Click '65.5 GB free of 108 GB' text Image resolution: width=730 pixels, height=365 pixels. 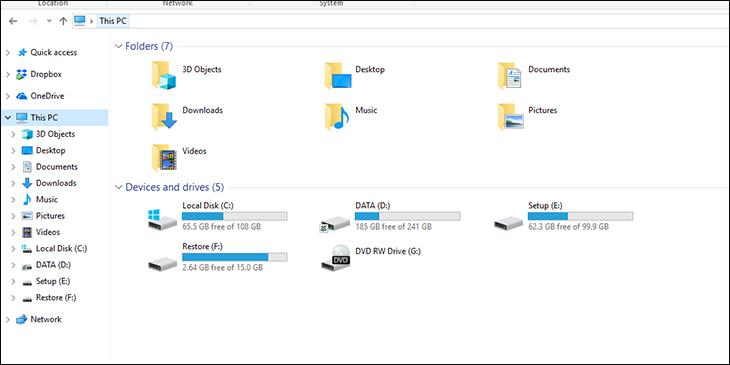tap(222, 227)
